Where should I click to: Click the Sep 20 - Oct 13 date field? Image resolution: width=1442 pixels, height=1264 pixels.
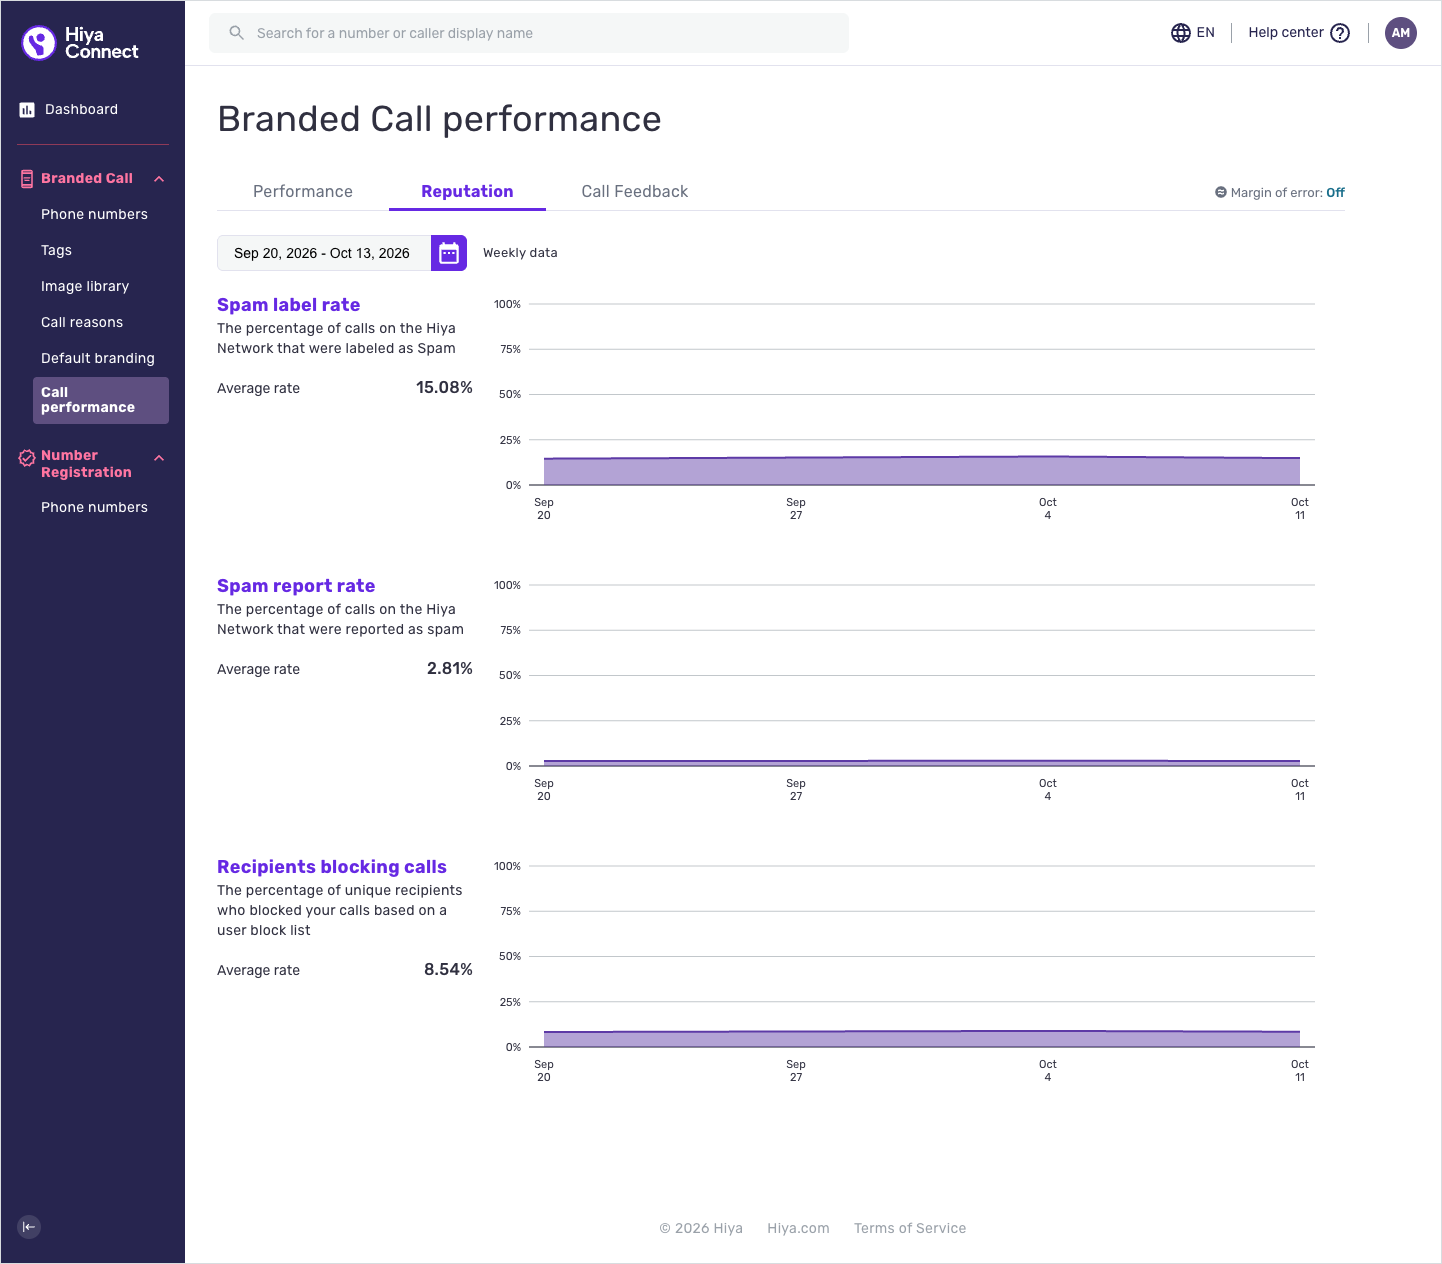(324, 253)
